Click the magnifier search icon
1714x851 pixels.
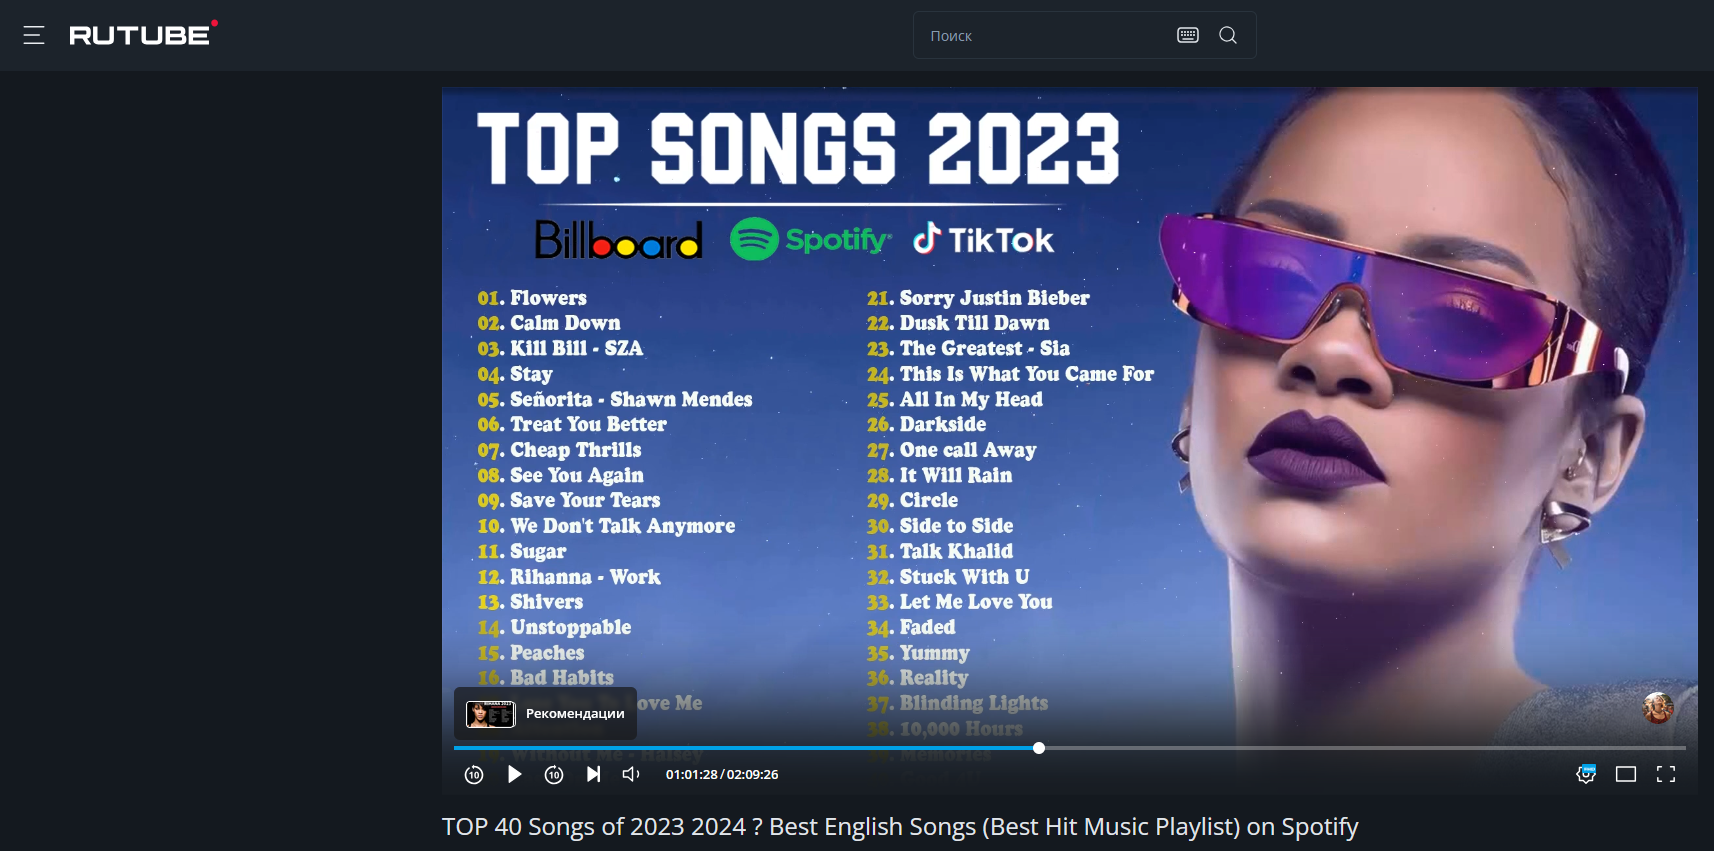(1228, 35)
